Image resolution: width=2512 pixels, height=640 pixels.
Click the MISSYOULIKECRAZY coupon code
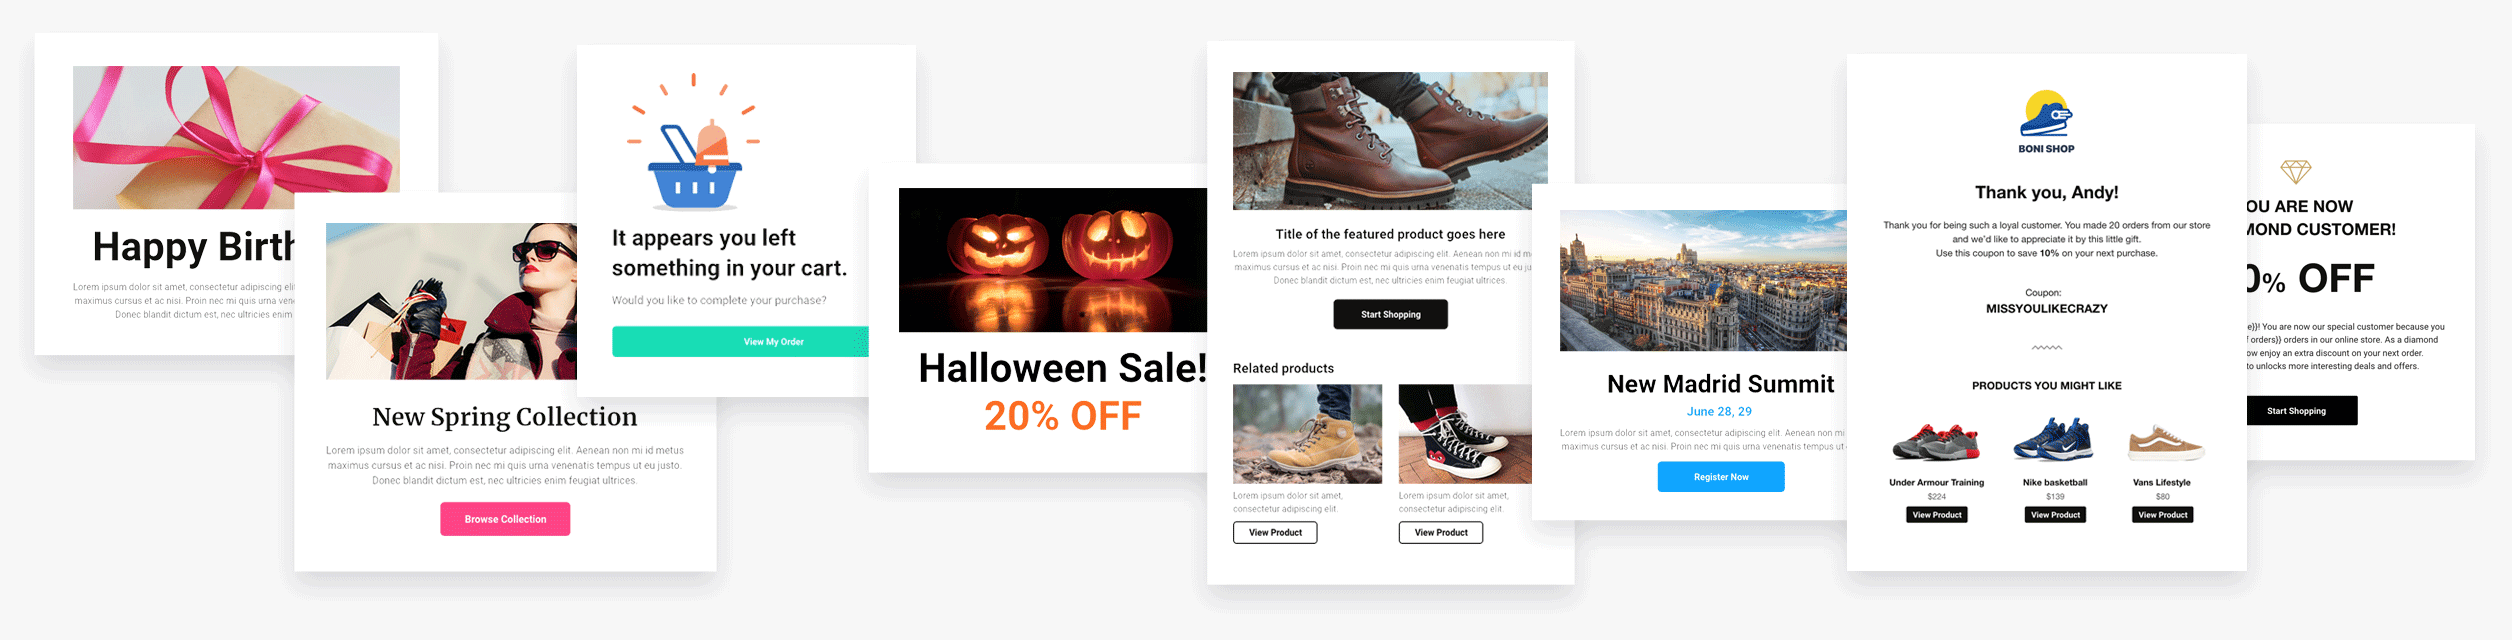coord(2046,309)
